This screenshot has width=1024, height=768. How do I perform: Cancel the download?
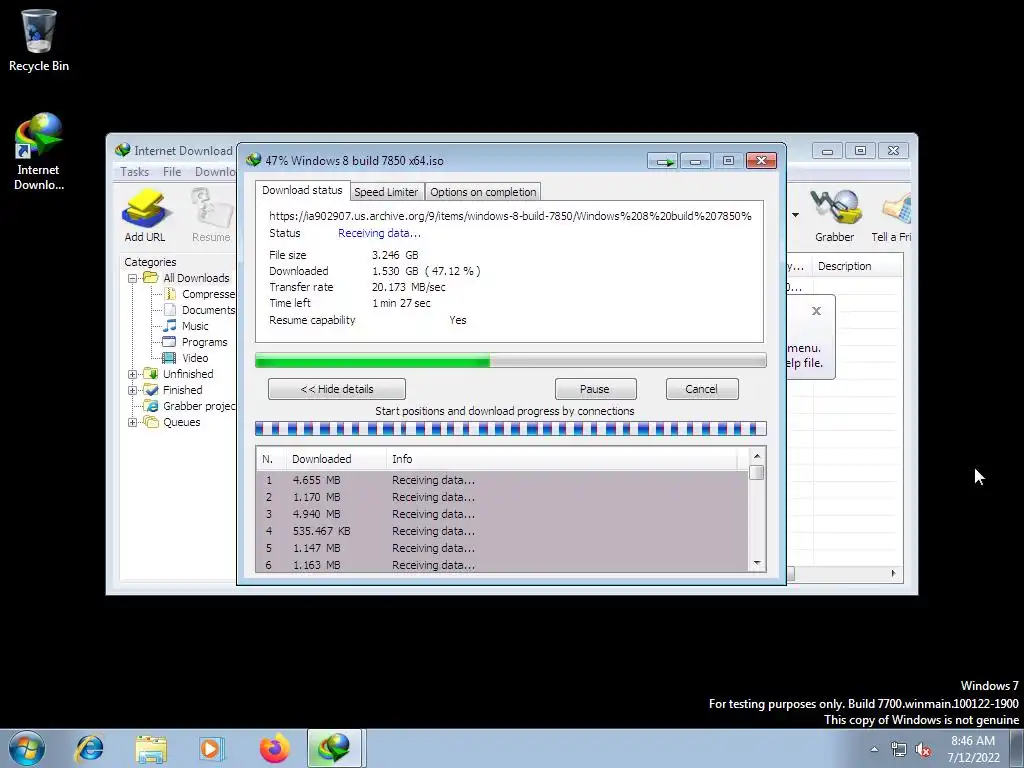[702, 389]
